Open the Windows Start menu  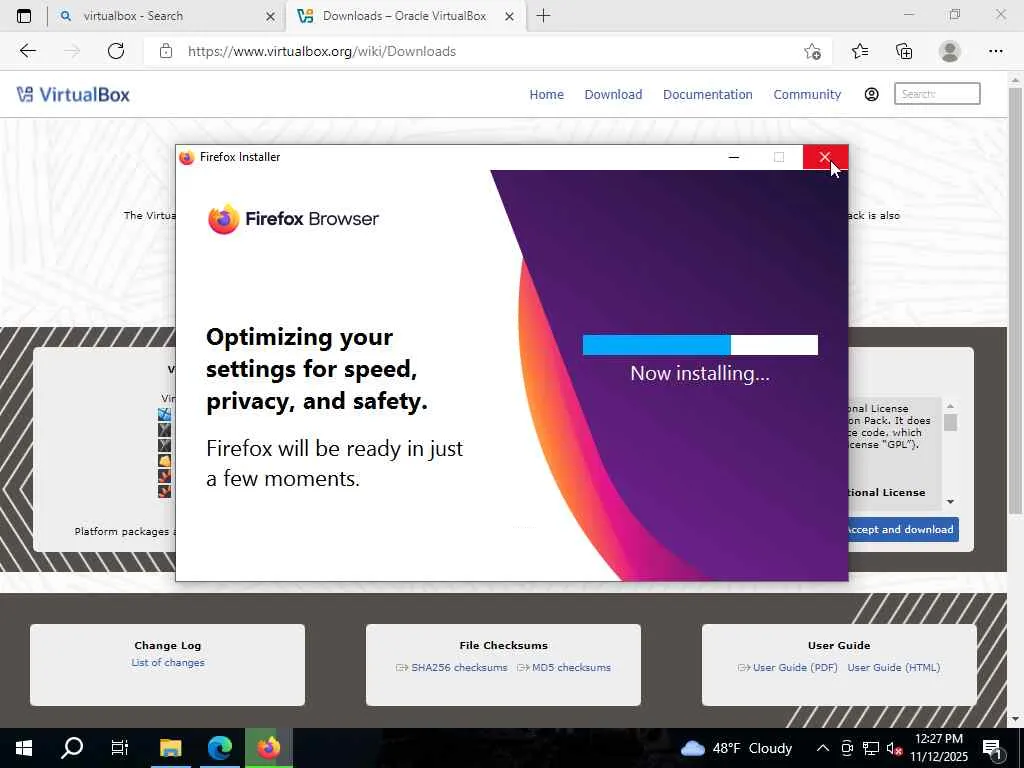tap(24, 748)
